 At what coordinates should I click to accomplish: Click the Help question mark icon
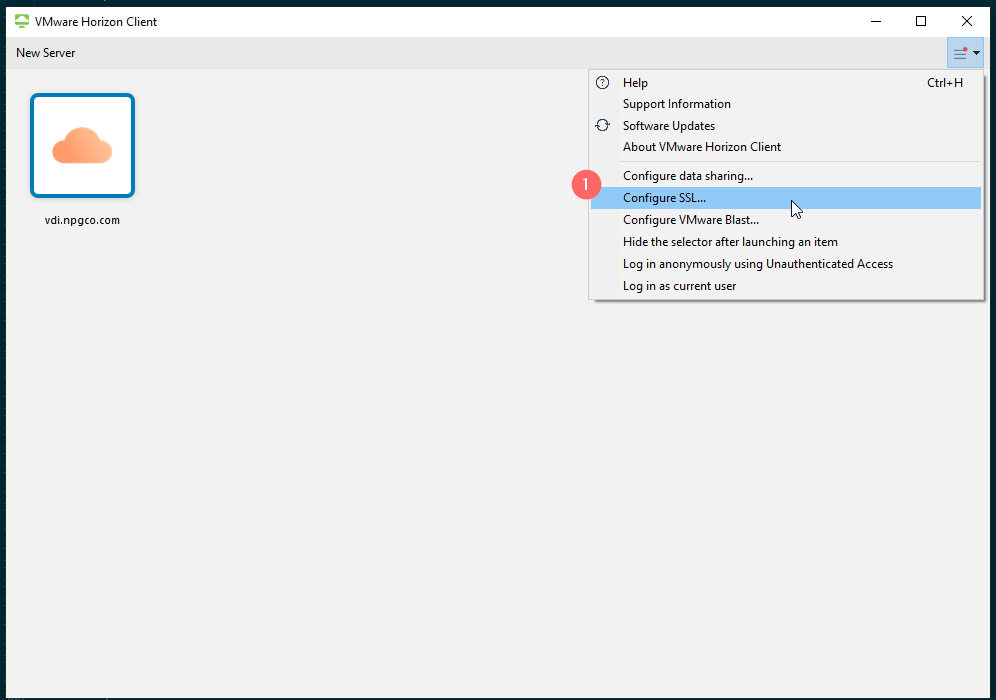602,82
